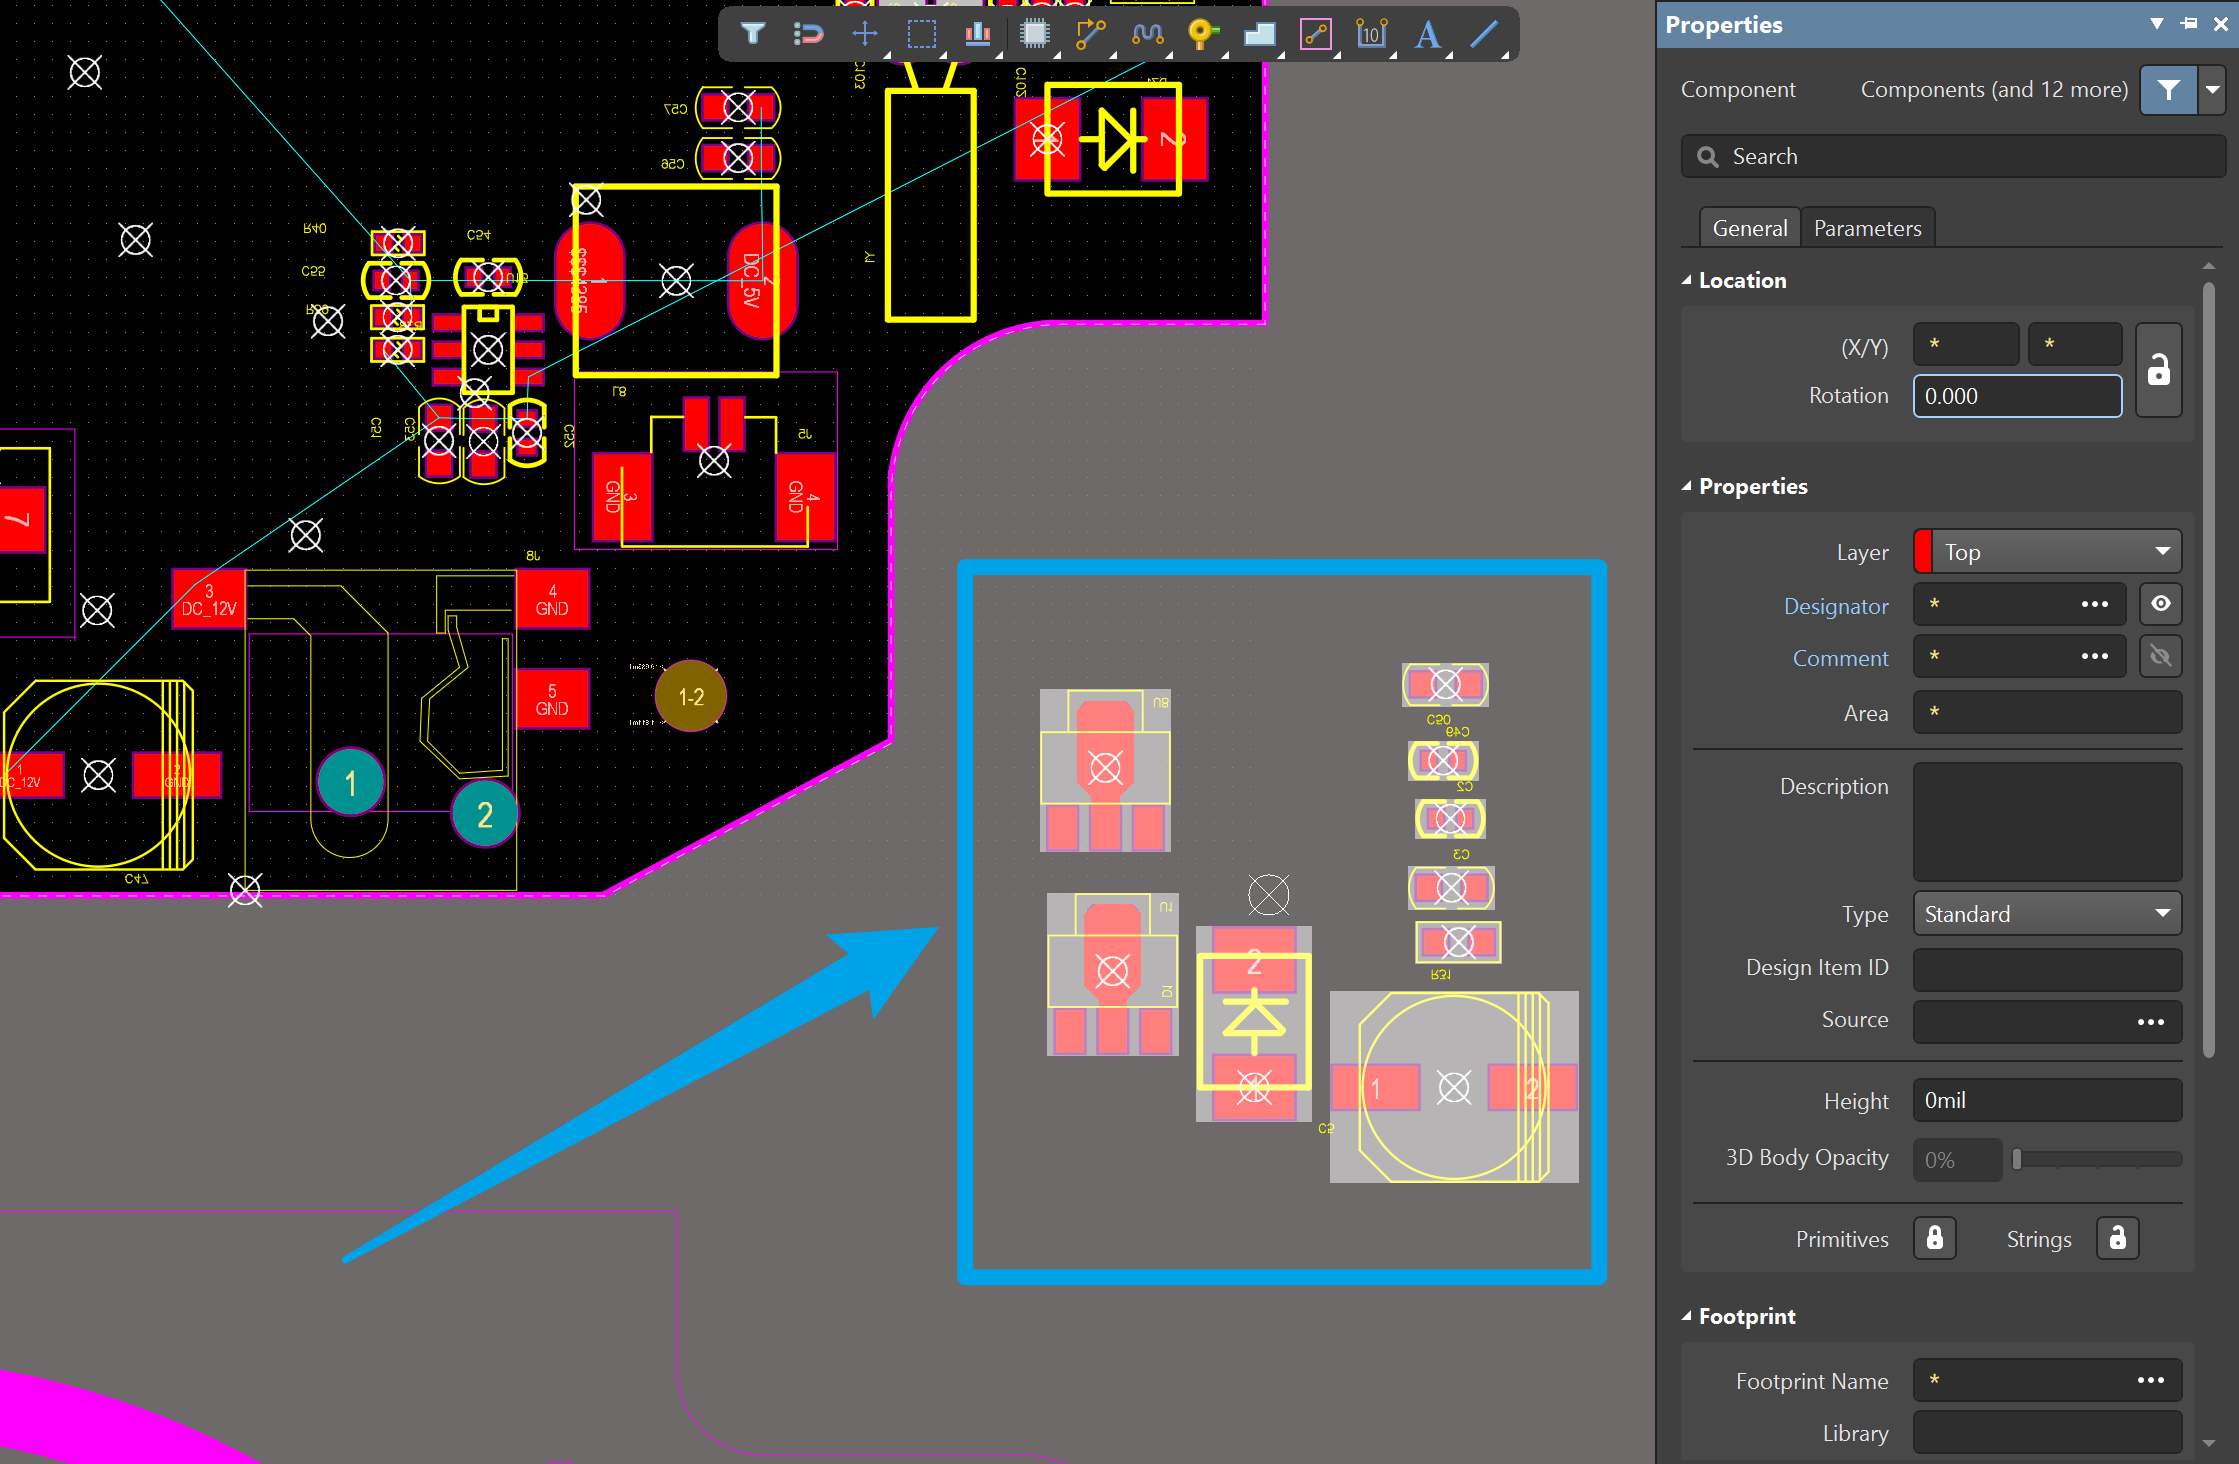Switch to the Parameters tab

point(1867,229)
